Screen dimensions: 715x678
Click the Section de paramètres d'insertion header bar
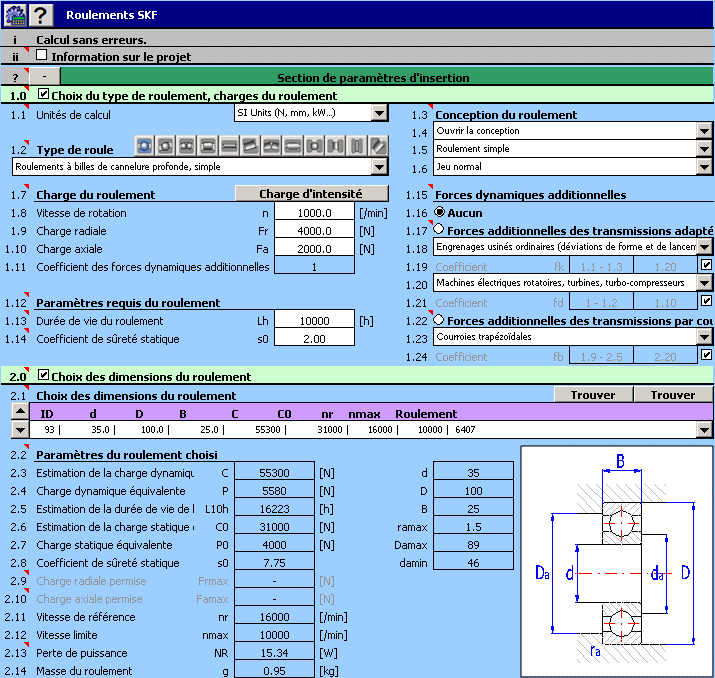click(387, 77)
